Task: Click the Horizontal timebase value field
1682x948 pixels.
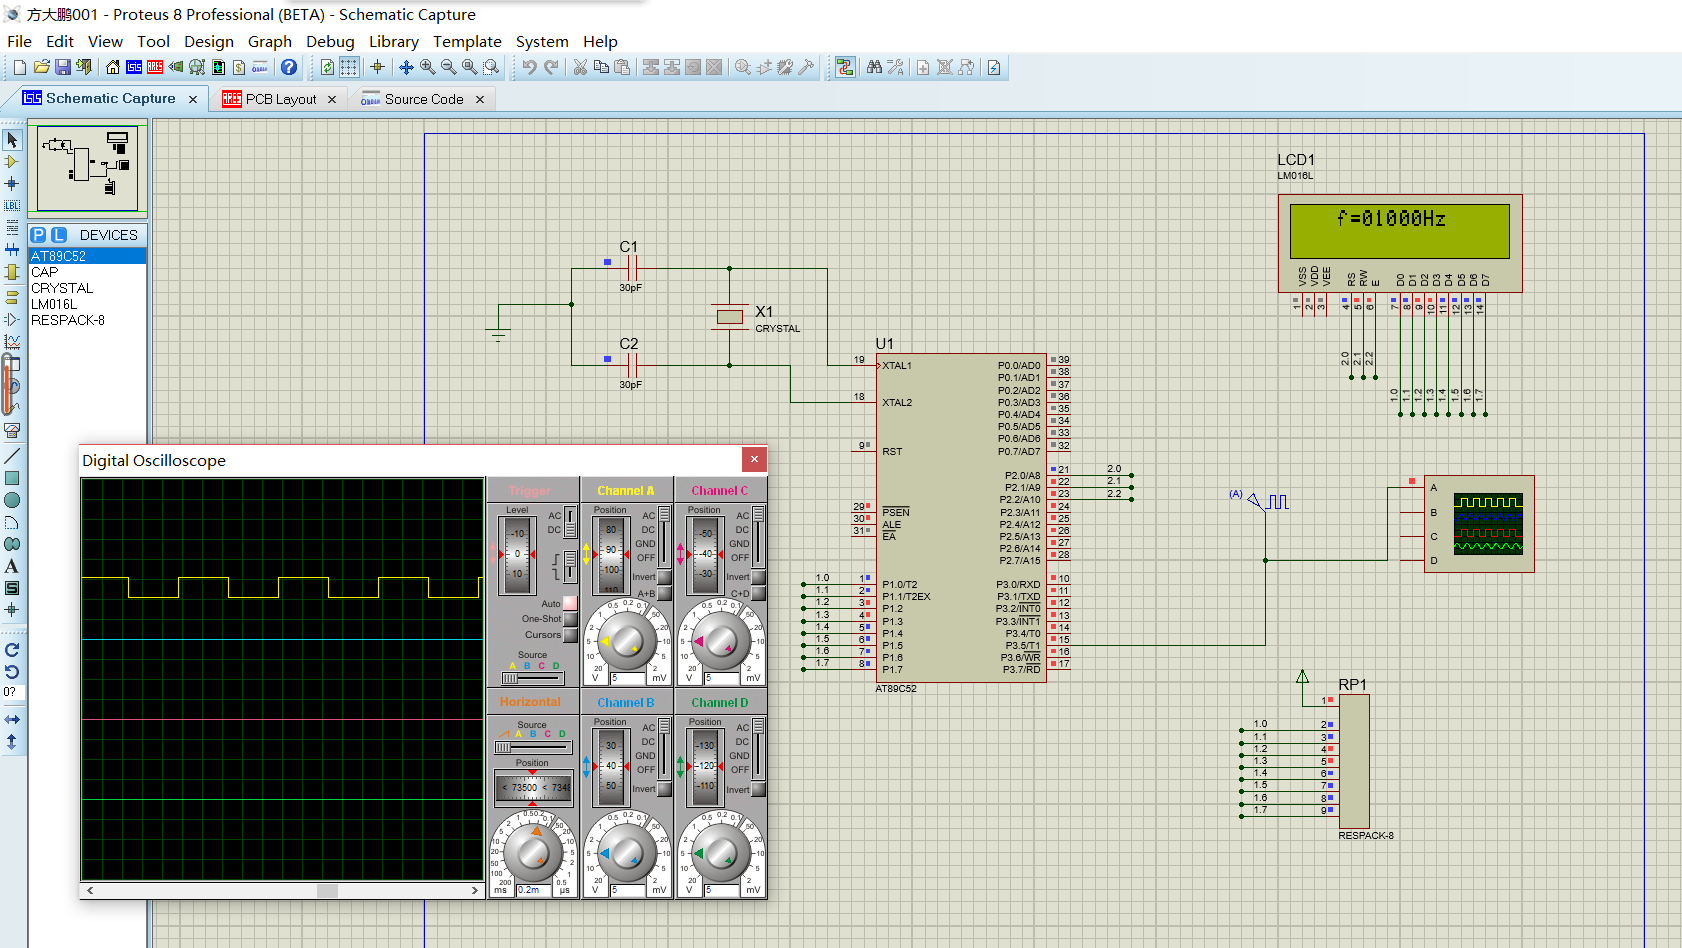Action: [531, 890]
